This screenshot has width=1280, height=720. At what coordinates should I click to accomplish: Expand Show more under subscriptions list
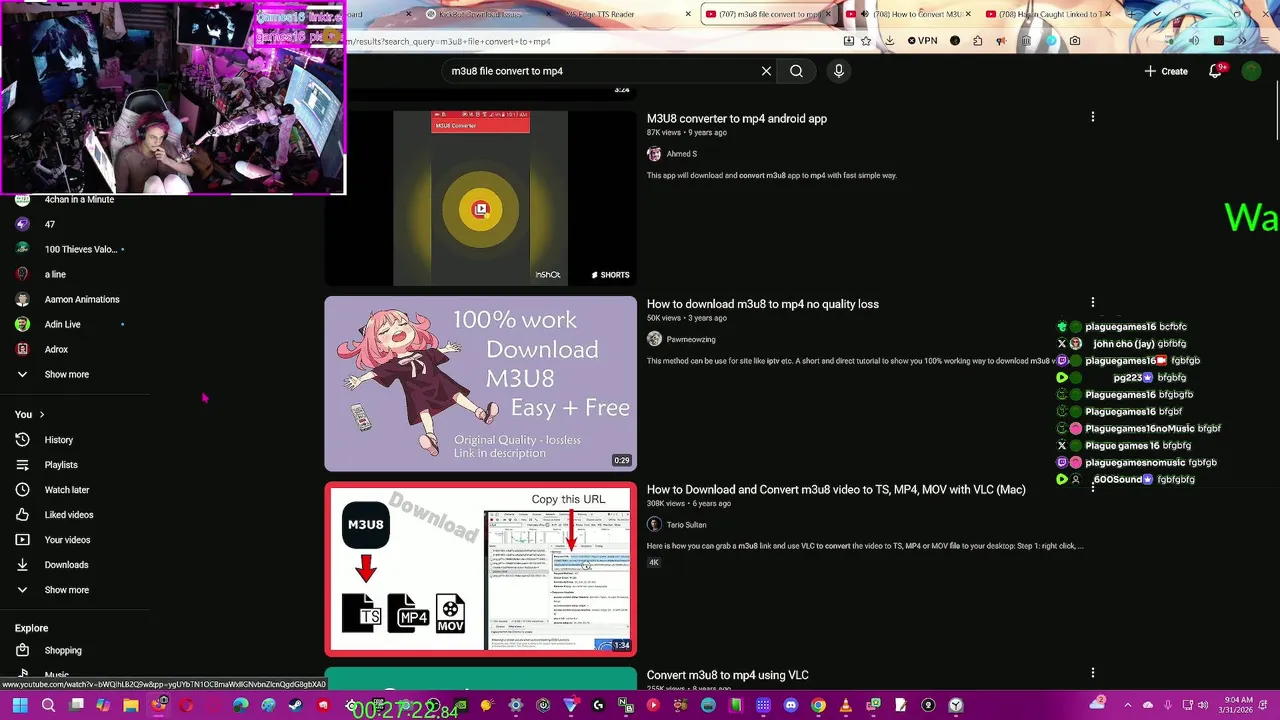pyautogui.click(x=66, y=374)
